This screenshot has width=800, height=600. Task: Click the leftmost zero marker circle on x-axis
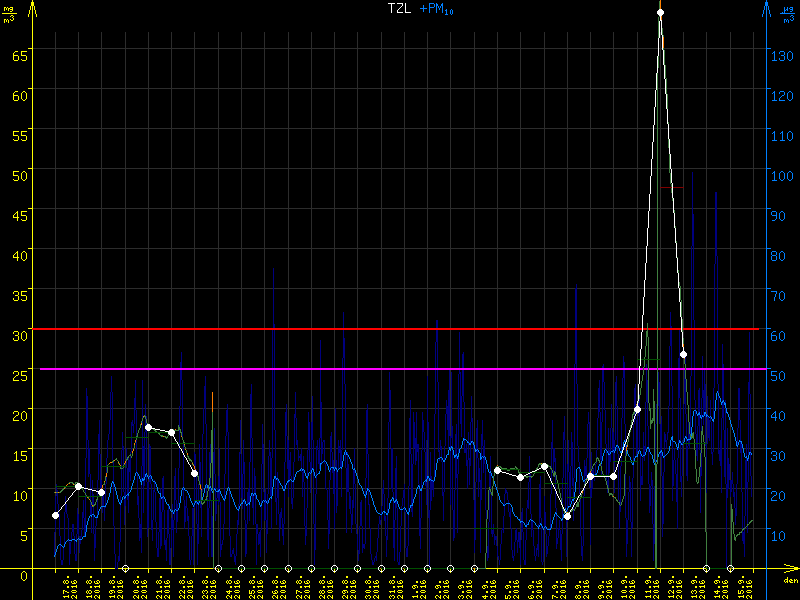125,569
